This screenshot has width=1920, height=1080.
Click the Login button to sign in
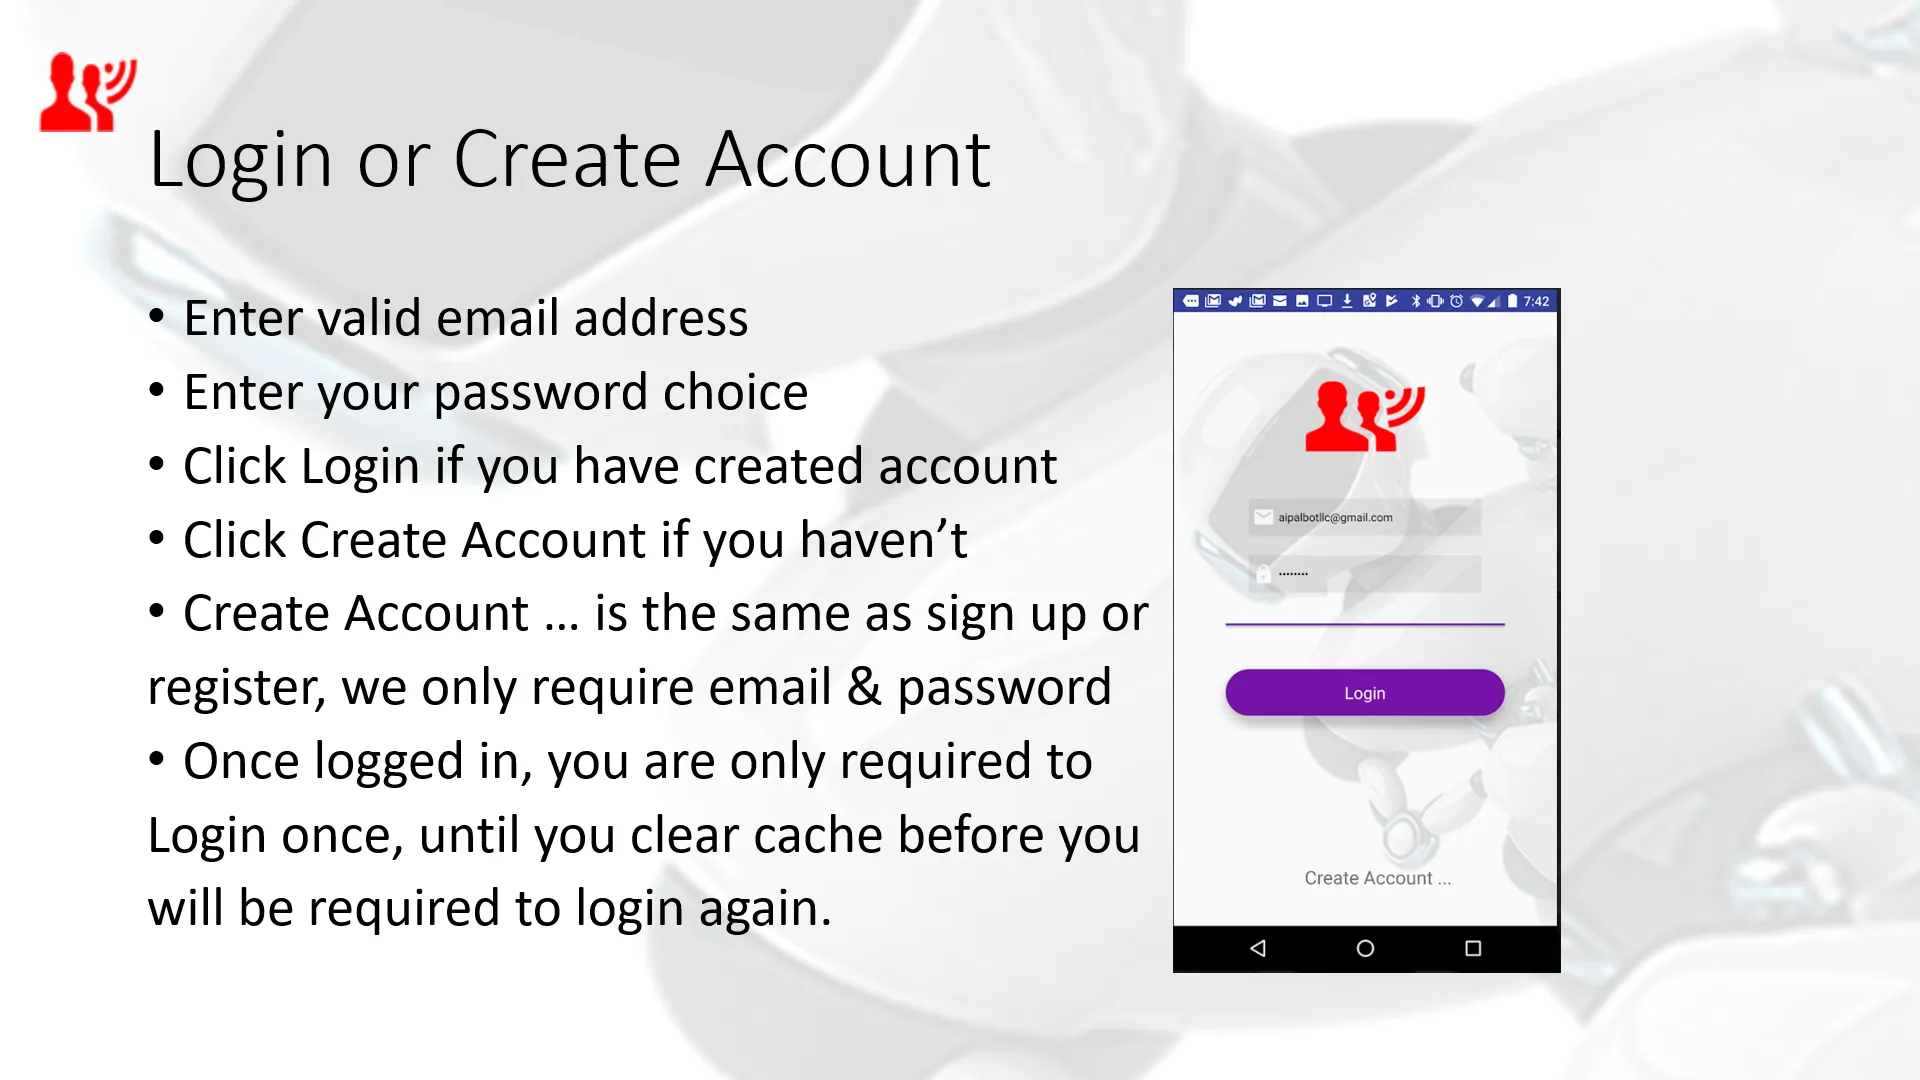(x=1365, y=692)
